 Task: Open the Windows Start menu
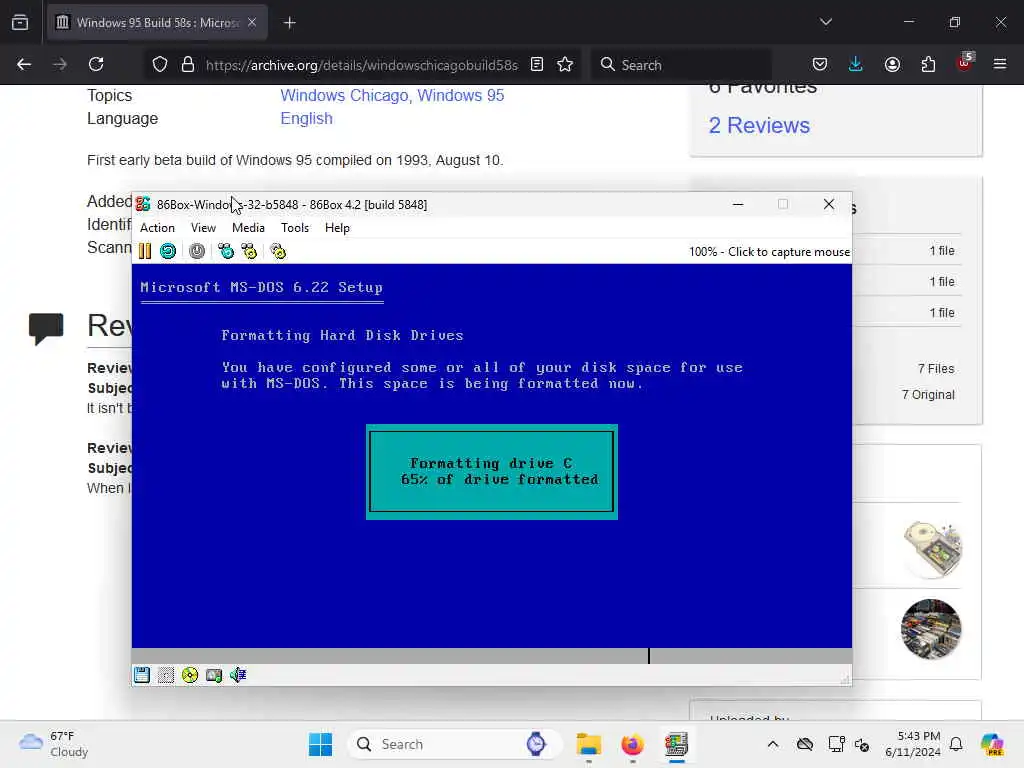click(321, 744)
